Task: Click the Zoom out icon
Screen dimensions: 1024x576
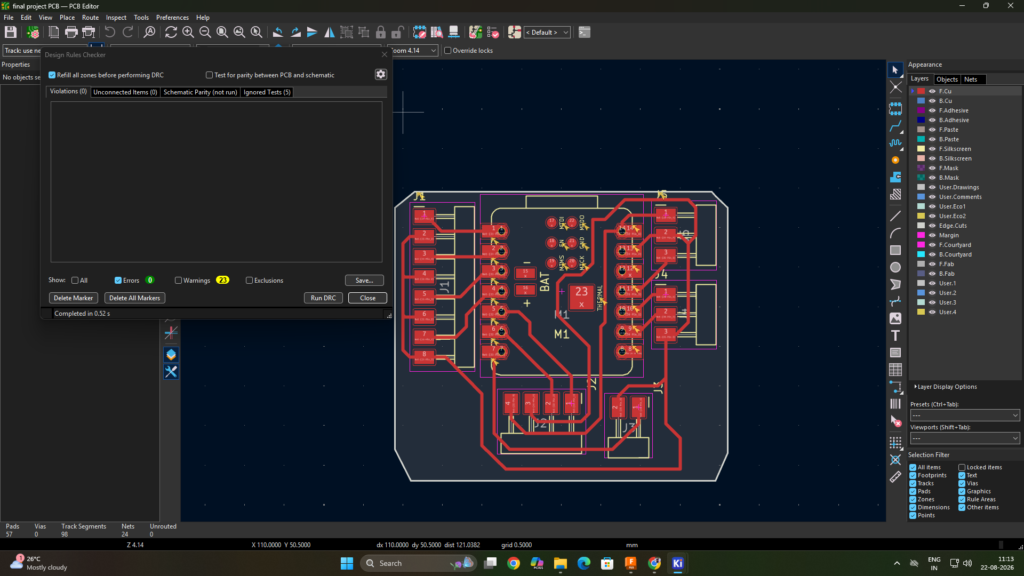Action: [x=205, y=32]
